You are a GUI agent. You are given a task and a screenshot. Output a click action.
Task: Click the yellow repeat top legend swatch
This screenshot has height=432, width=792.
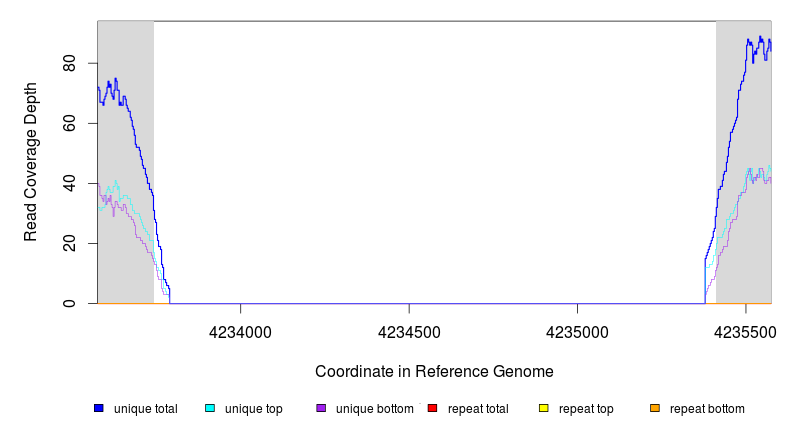[544, 408]
